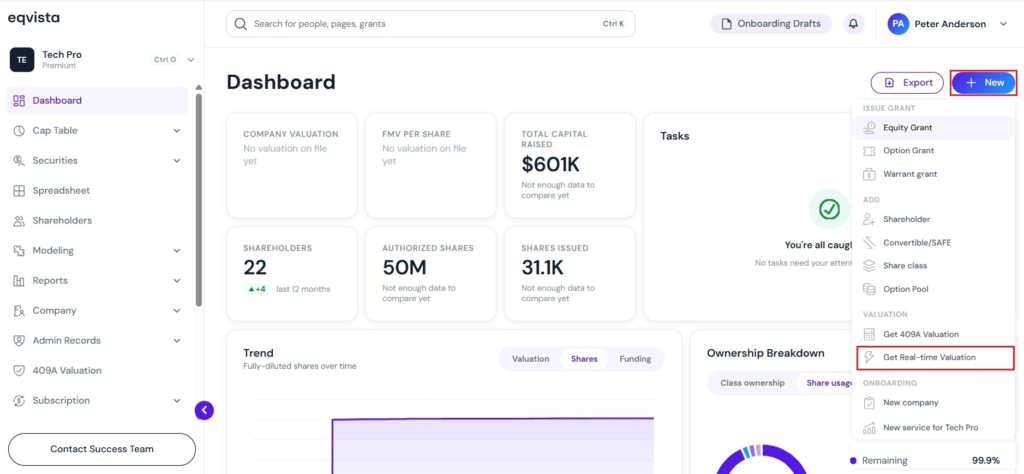
Task: Click the New service chart icon
Action: 869,428
